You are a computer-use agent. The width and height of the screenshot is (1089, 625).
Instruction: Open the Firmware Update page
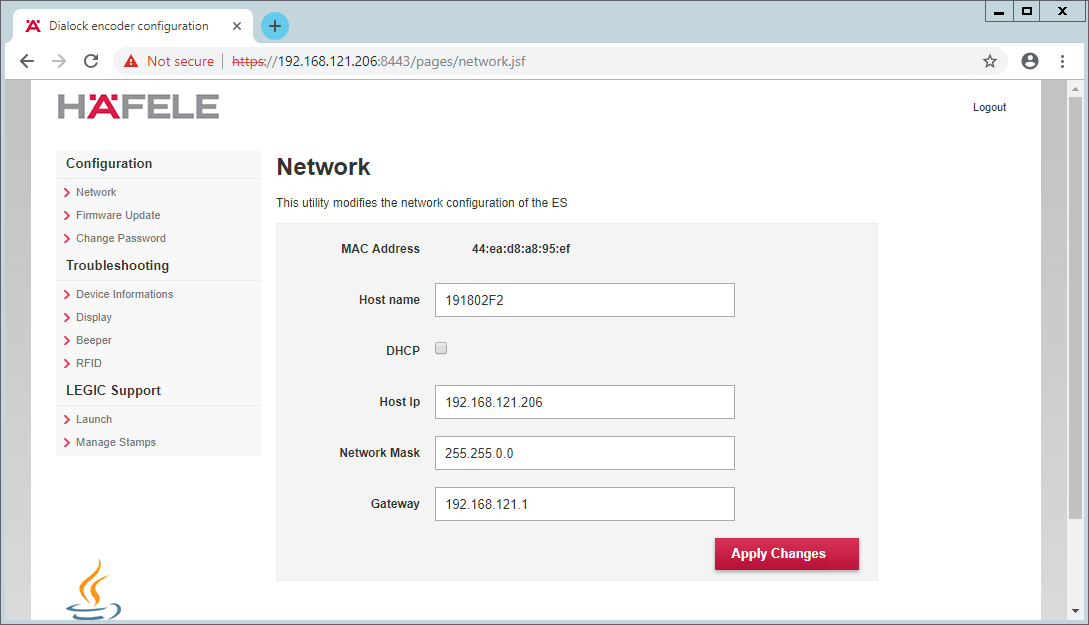[118, 215]
